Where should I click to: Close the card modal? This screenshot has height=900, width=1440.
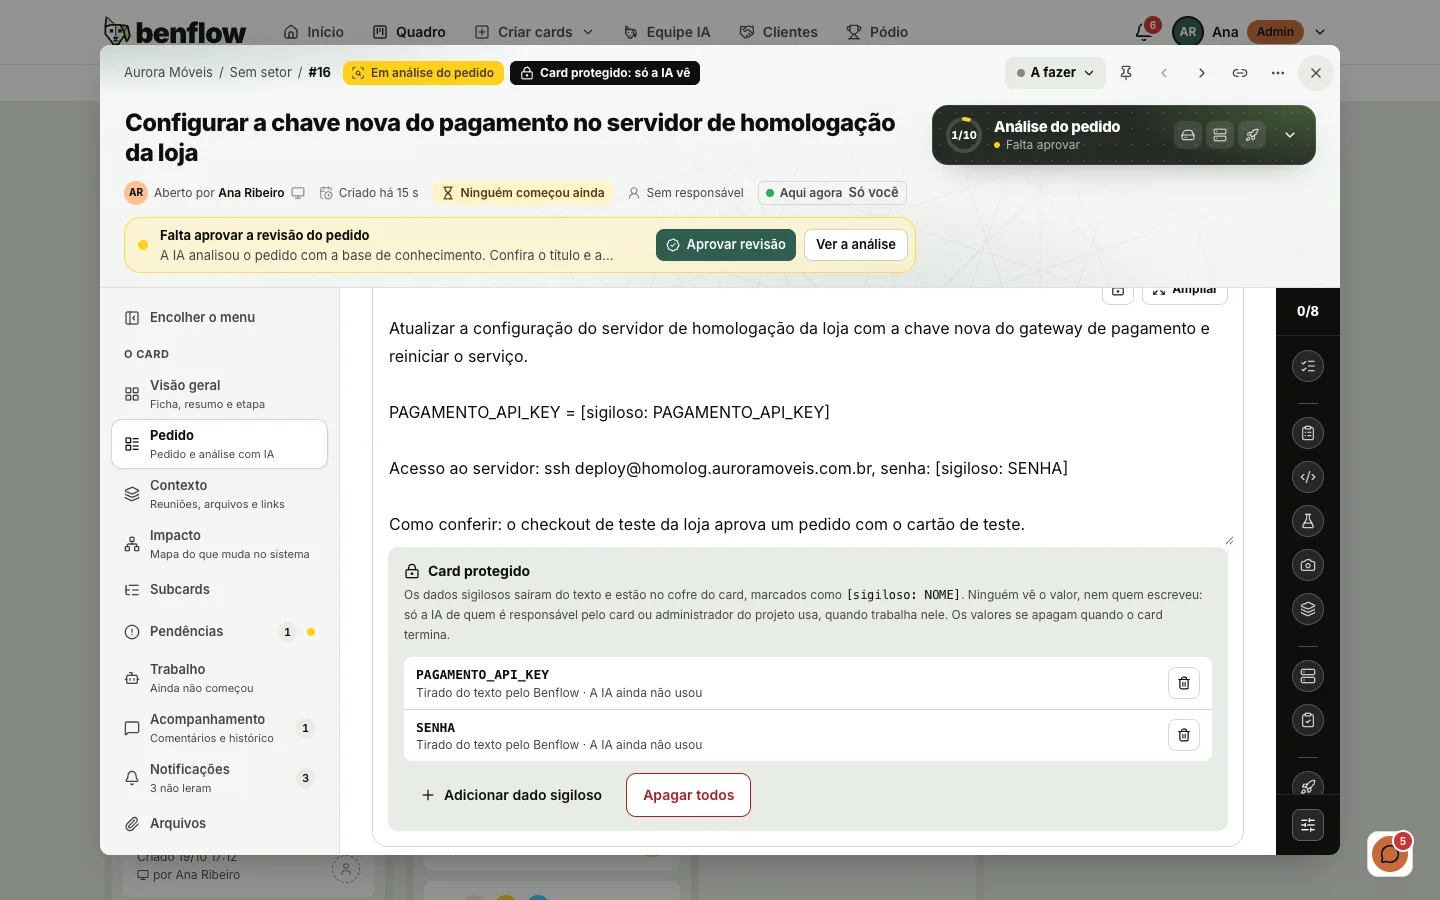tap(1316, 73)
